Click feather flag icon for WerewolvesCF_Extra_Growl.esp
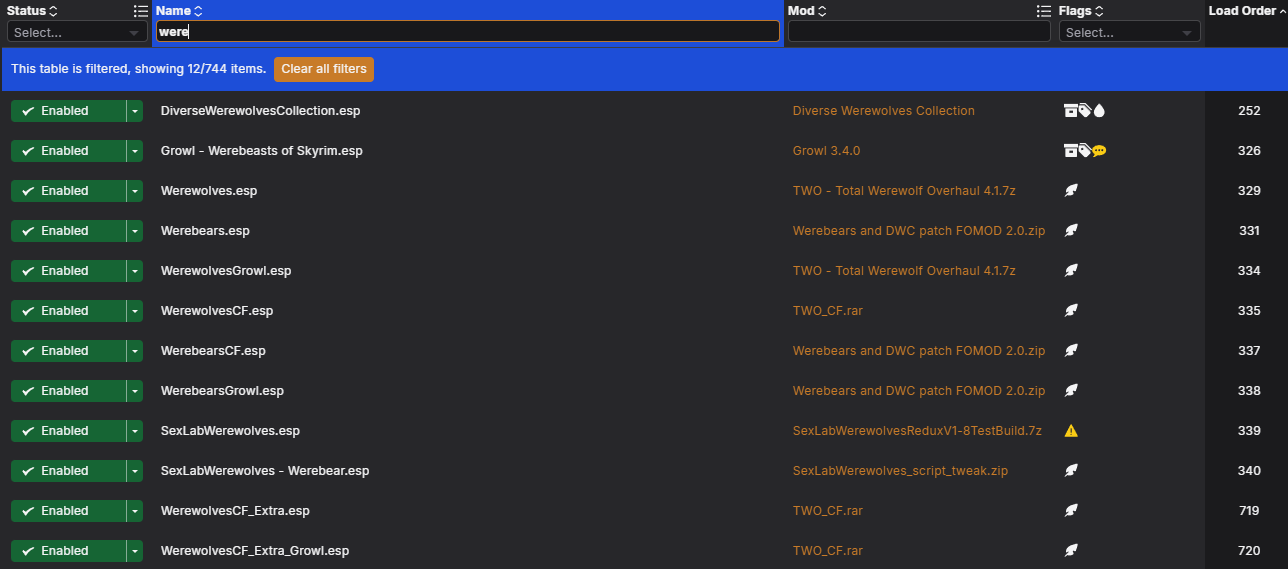The image size is (1288, 569). click(x=1071, y=551)
